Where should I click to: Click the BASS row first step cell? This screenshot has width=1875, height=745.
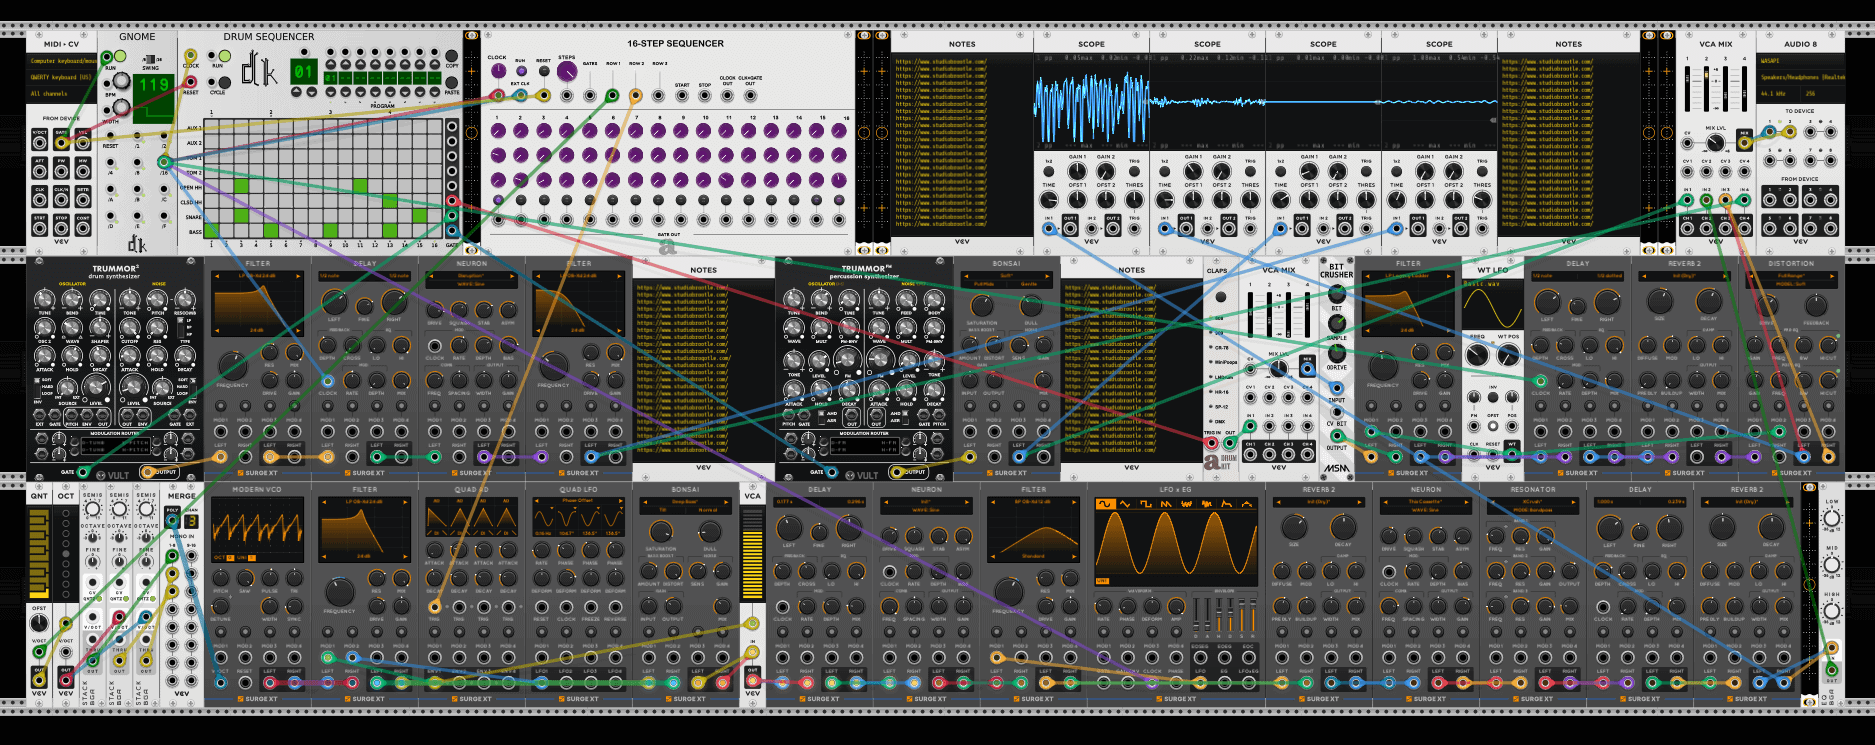(211, 231)
